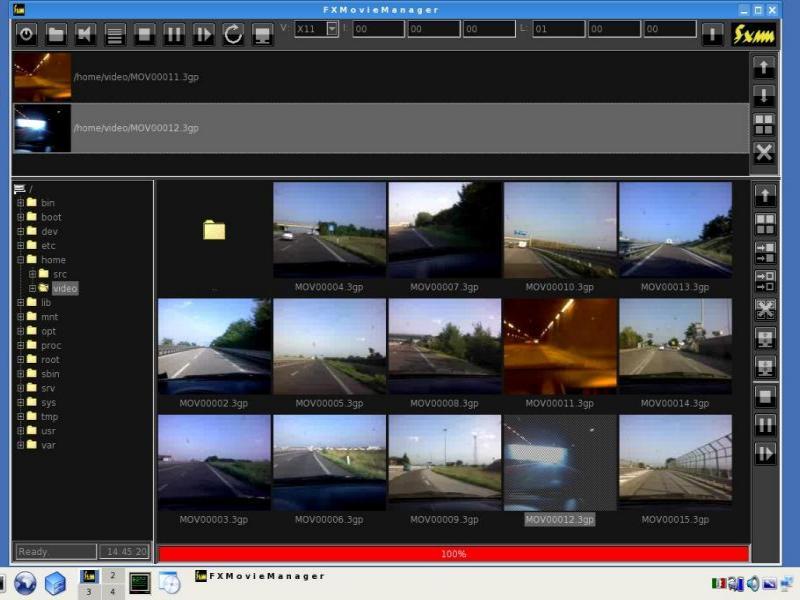The width and height of the screenshot is (800, 600).
Task: Expand the bin folder in the tree
Action: 20,203
